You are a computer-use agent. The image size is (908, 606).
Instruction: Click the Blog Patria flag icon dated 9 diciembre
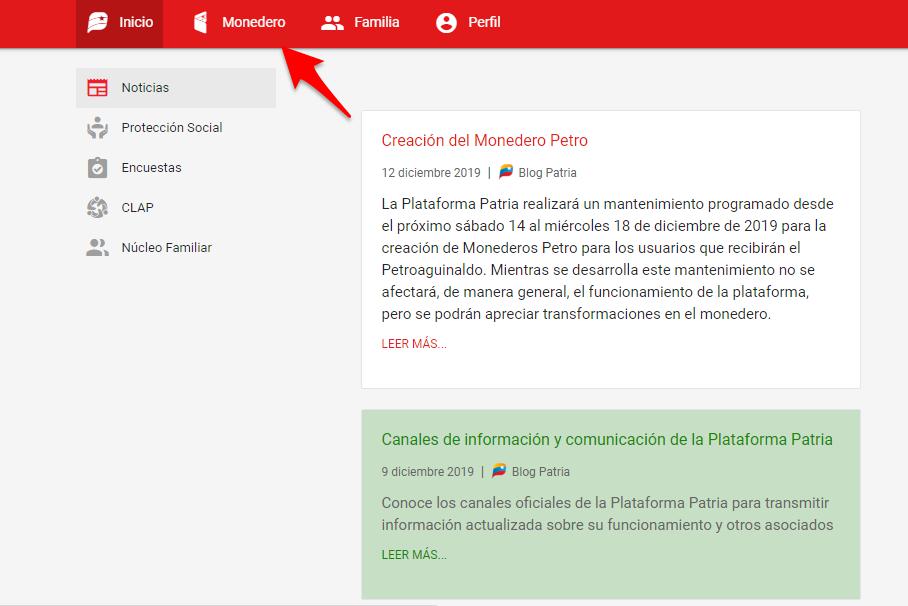(499, 470)
